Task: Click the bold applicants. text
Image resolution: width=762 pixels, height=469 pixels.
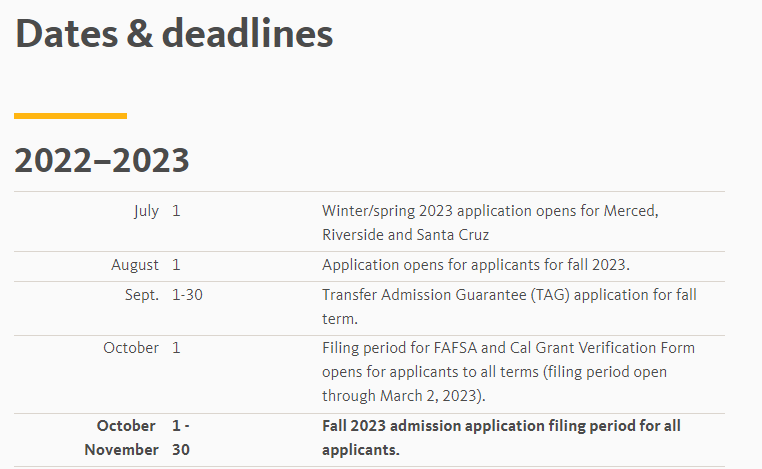Action: (x=361, y=450)
